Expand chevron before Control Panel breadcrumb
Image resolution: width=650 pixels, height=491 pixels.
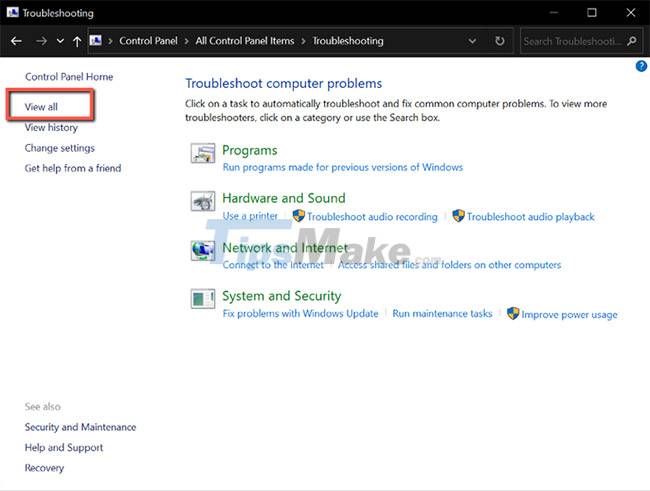(x=110, y=41)
